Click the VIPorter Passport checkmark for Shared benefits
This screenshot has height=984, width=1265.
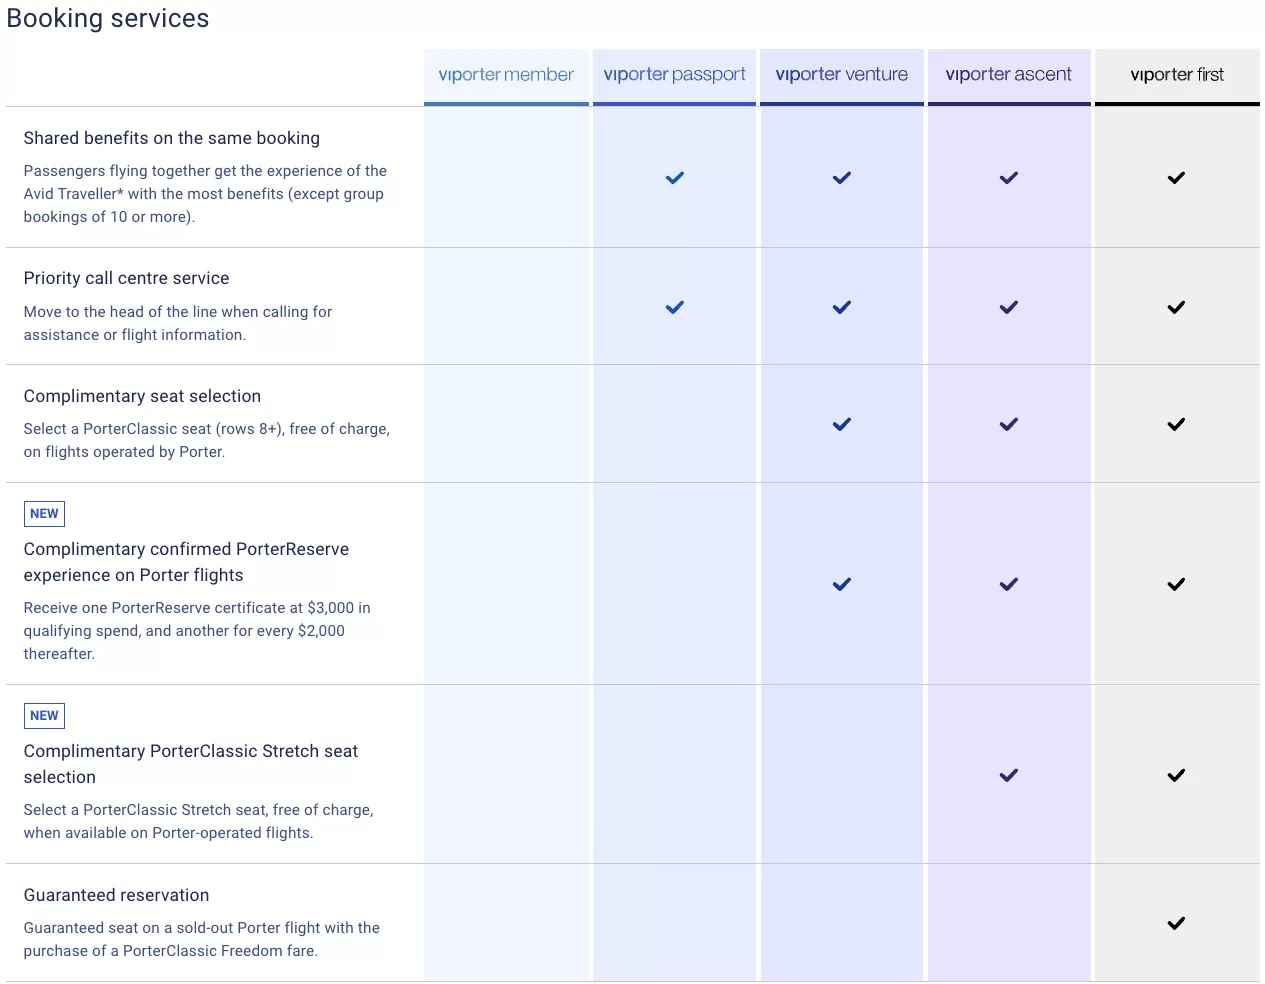[x=675, y=178]
